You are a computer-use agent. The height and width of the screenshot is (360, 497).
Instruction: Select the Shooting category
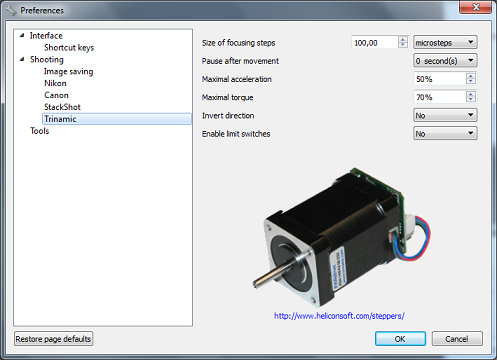point(47,59)
